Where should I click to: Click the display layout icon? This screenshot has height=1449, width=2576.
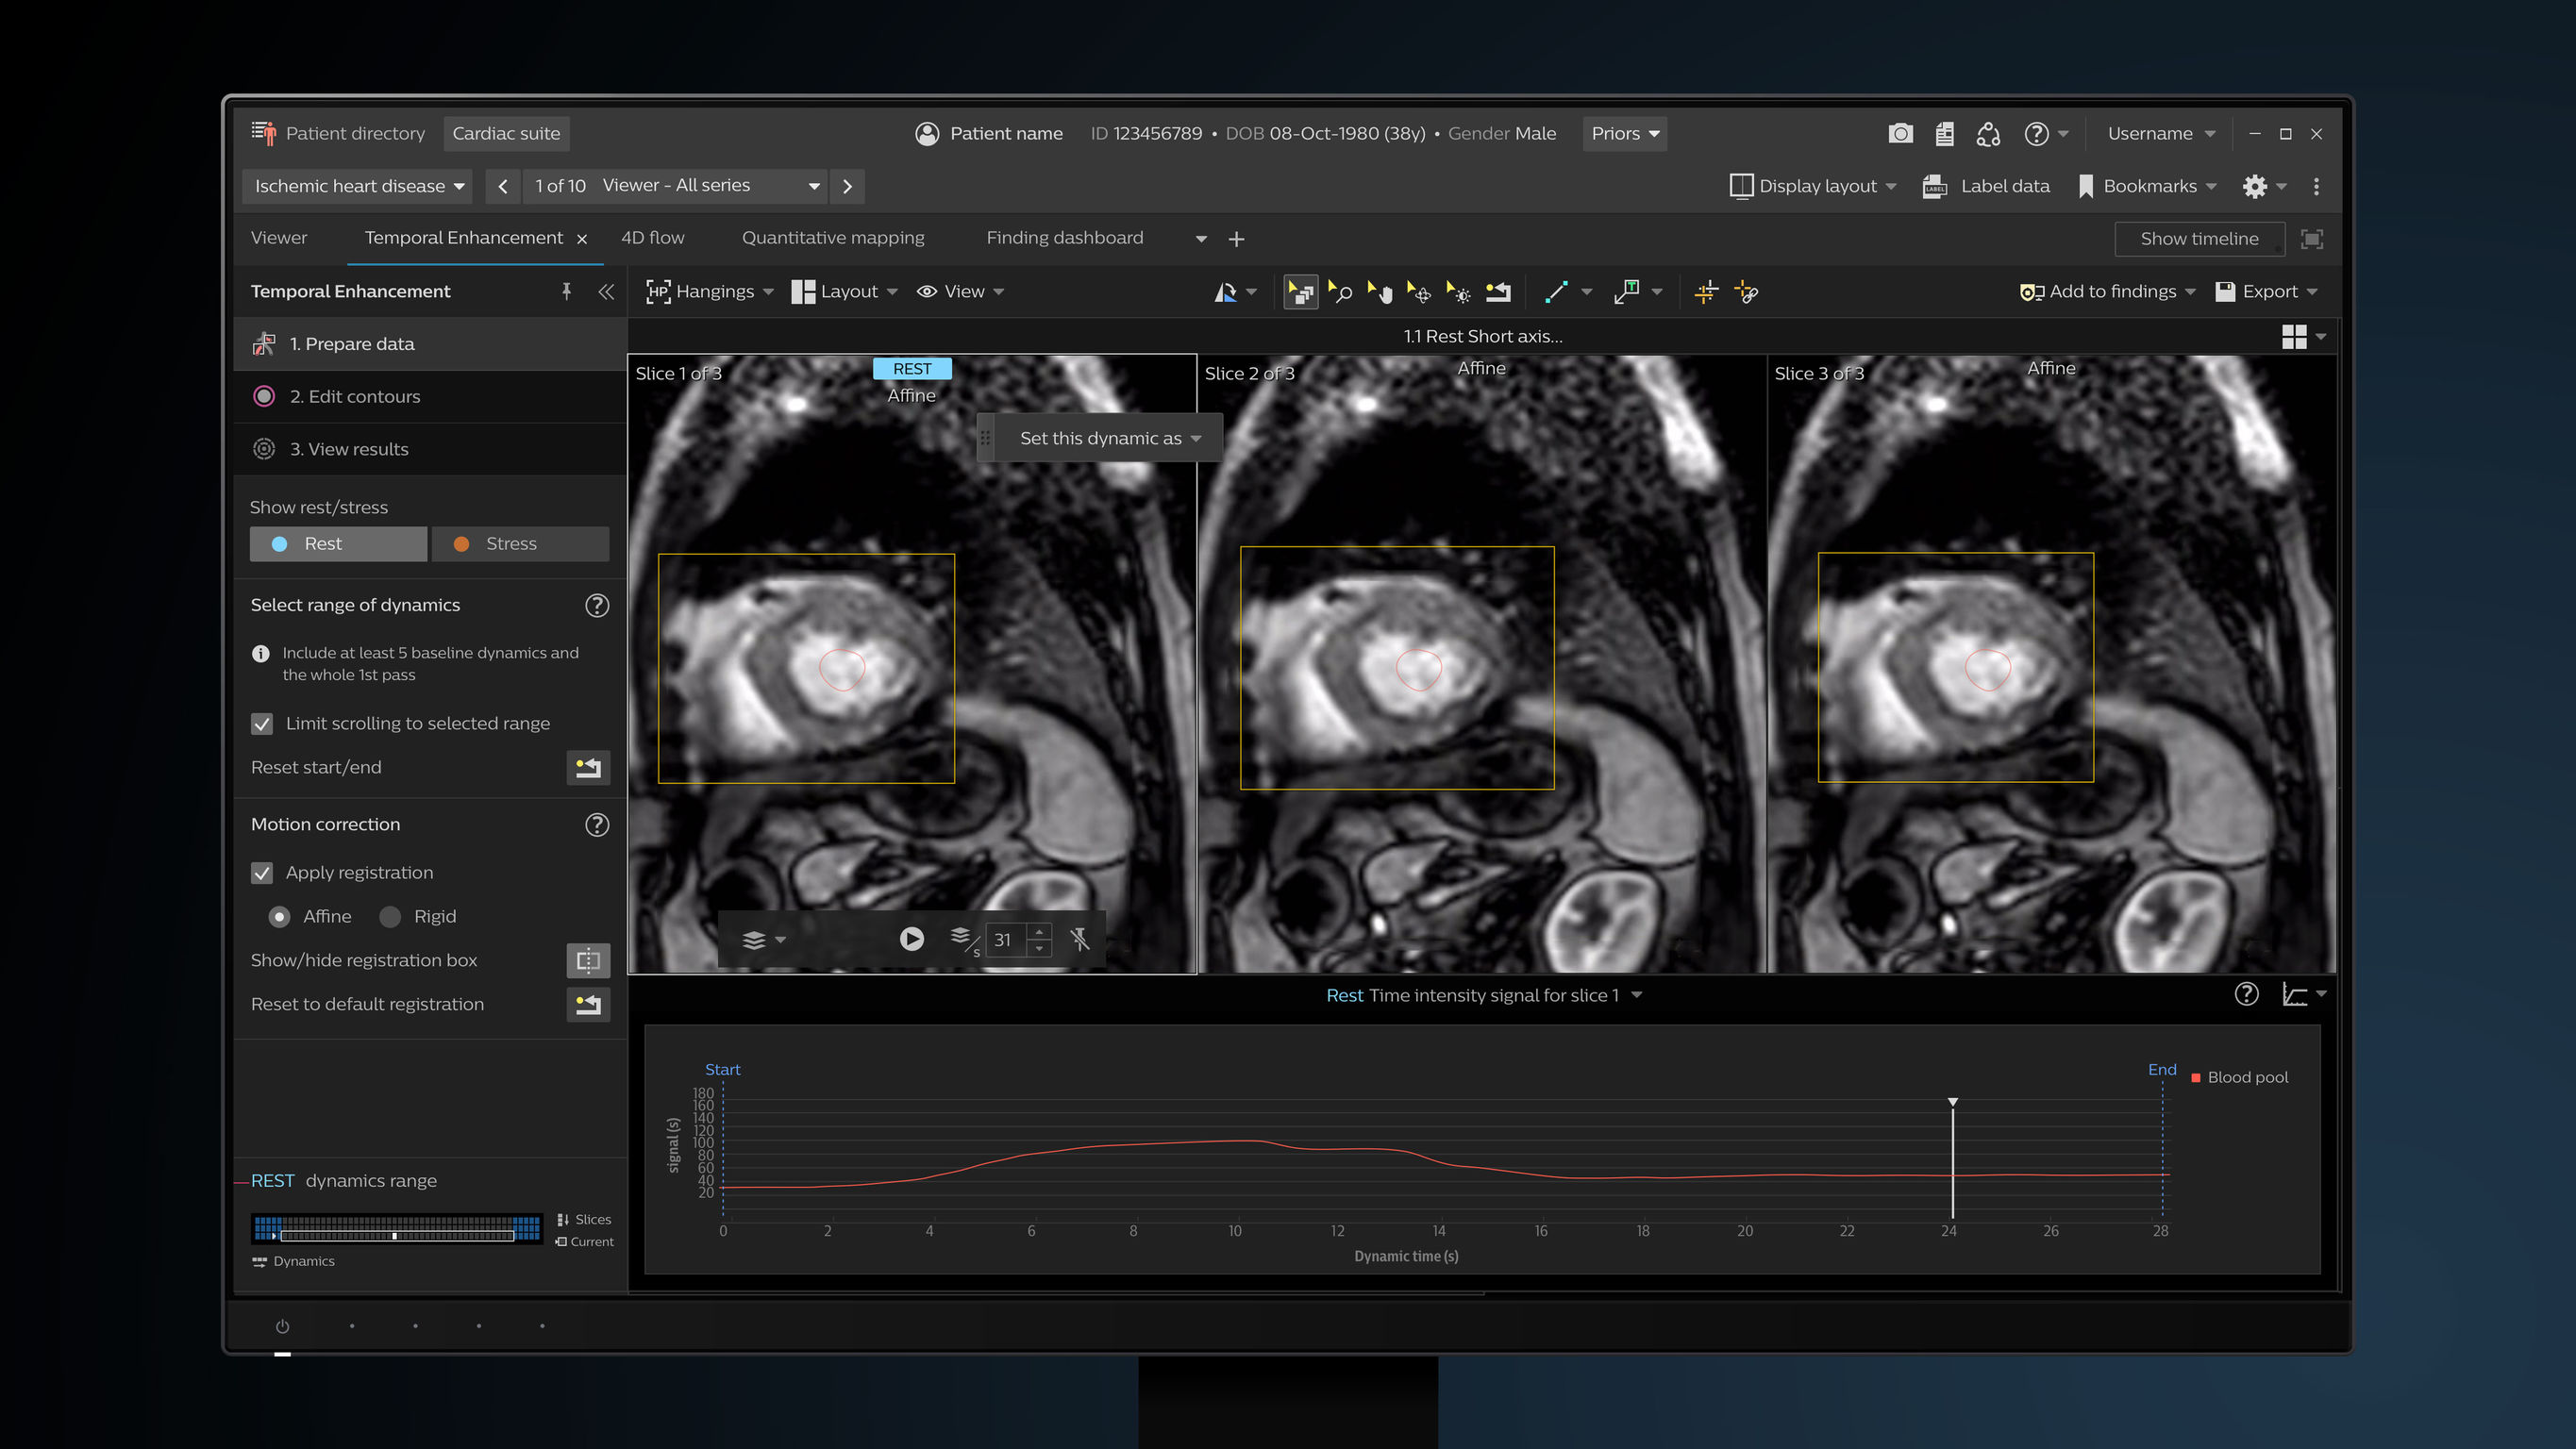coord(1739,186)
